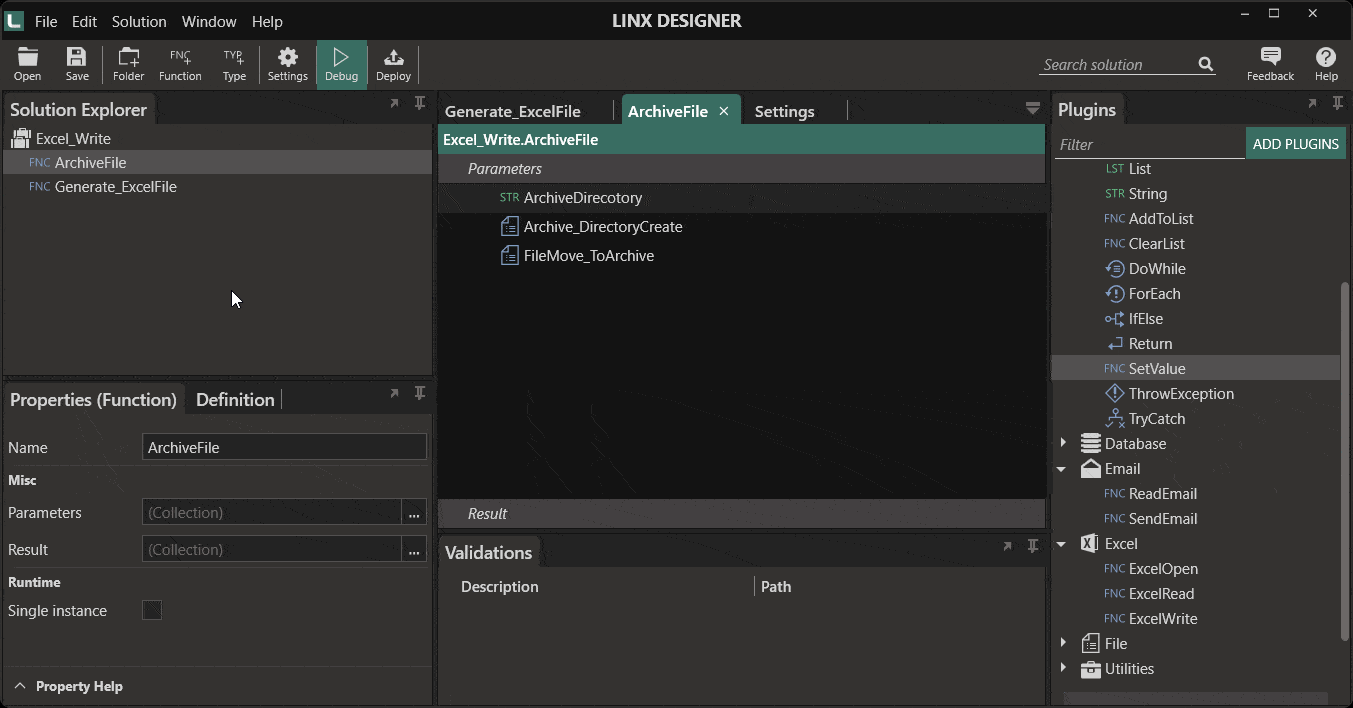Open the Help icon
The width and height of the screenshot is (1353, 708).
(x=1326, y=64)
